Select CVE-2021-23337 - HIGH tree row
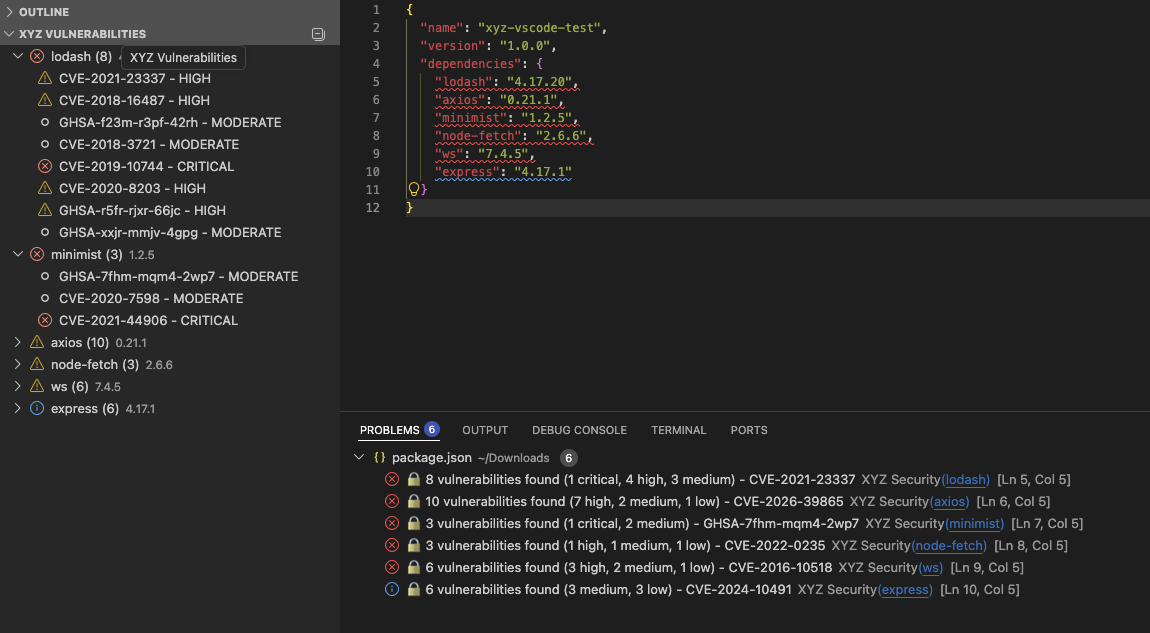 click(x=170, y=78)
